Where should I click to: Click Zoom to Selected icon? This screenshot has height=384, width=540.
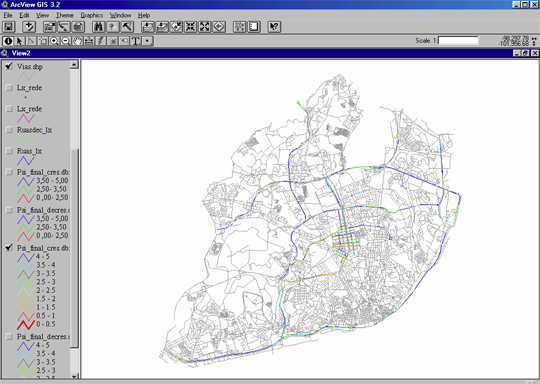coord(176,27)
